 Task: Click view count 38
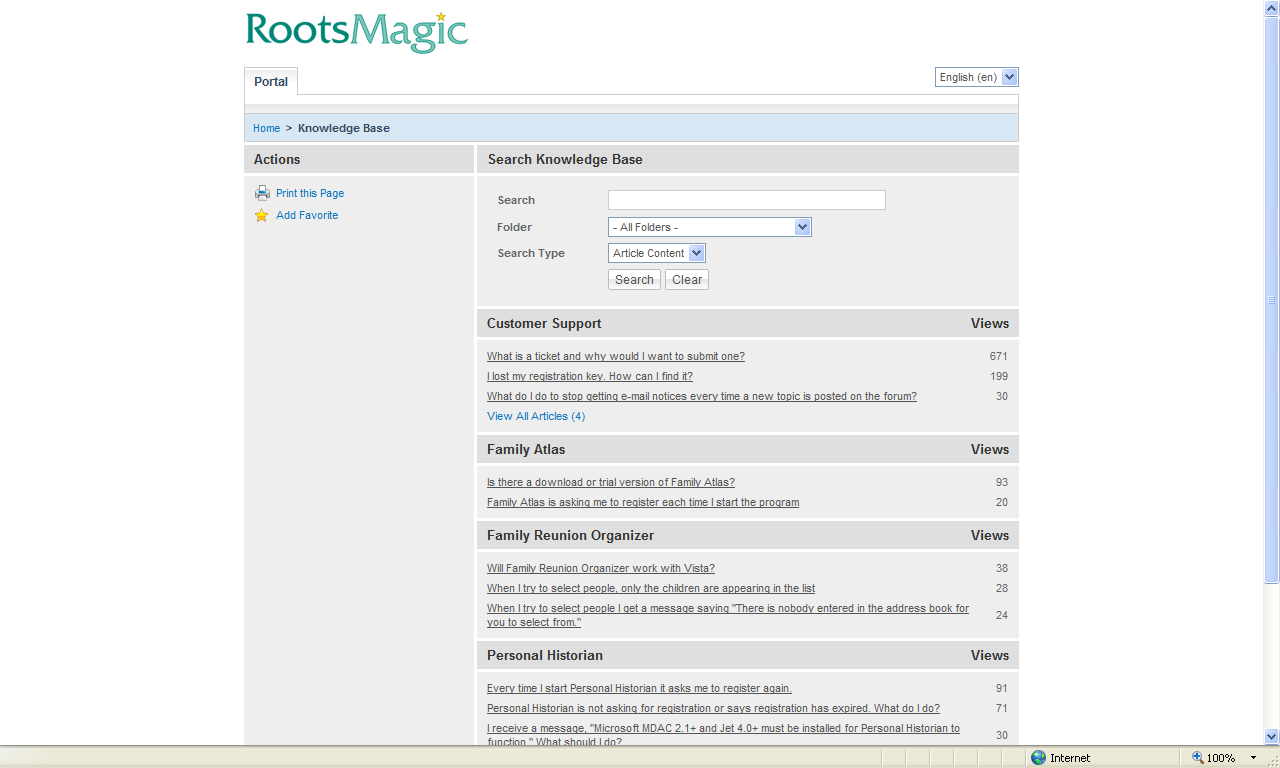pyautogui.click(x=1001, y=568)
